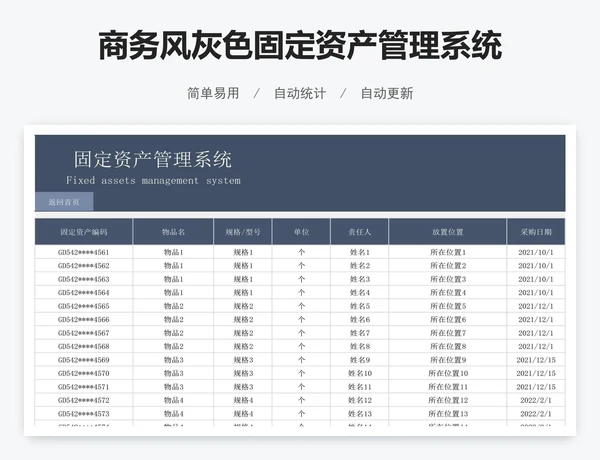Click asset code GD542****4565
This screenshot has width=600, height=460.
coord(84,306)
